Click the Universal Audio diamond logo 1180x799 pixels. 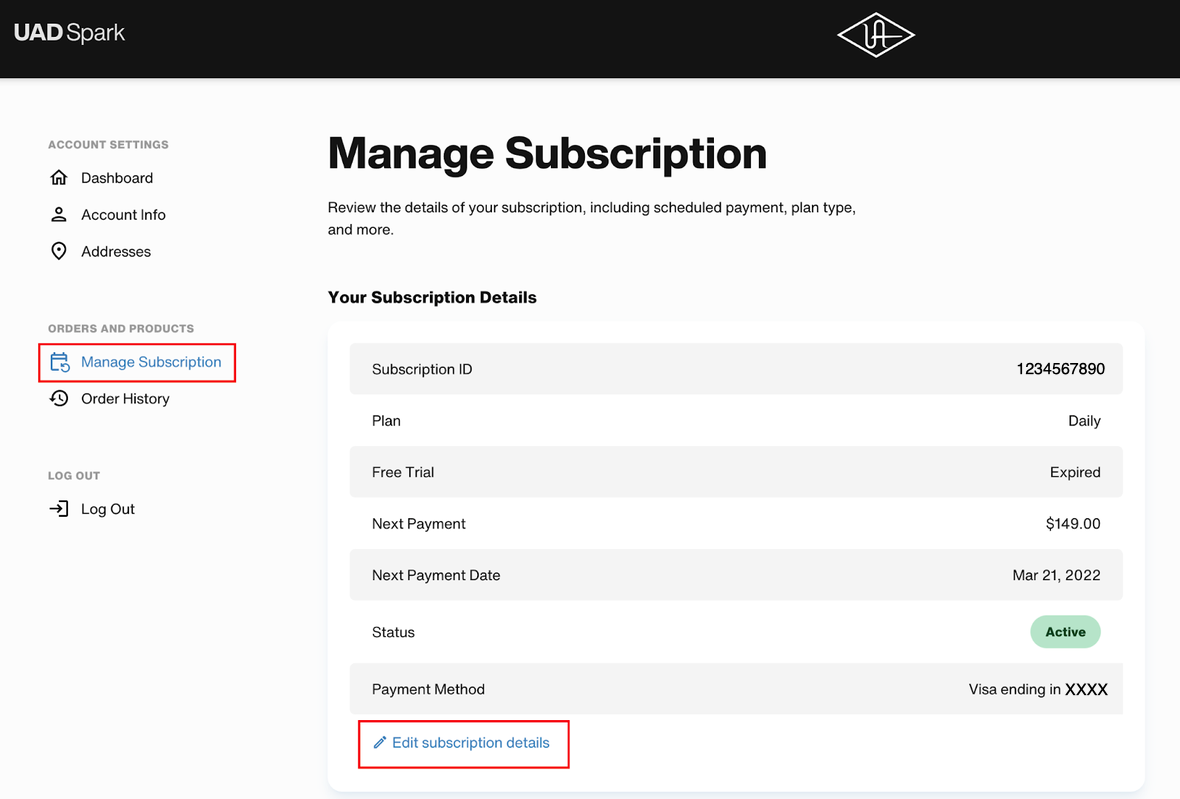point(876,35)
